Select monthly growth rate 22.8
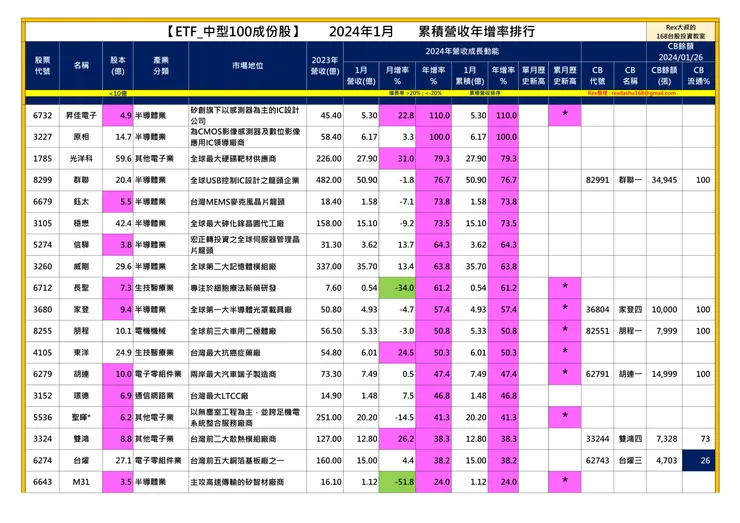The width and height of the screenshot is (740, 523). pyautogui.click(x=397, y=115)
